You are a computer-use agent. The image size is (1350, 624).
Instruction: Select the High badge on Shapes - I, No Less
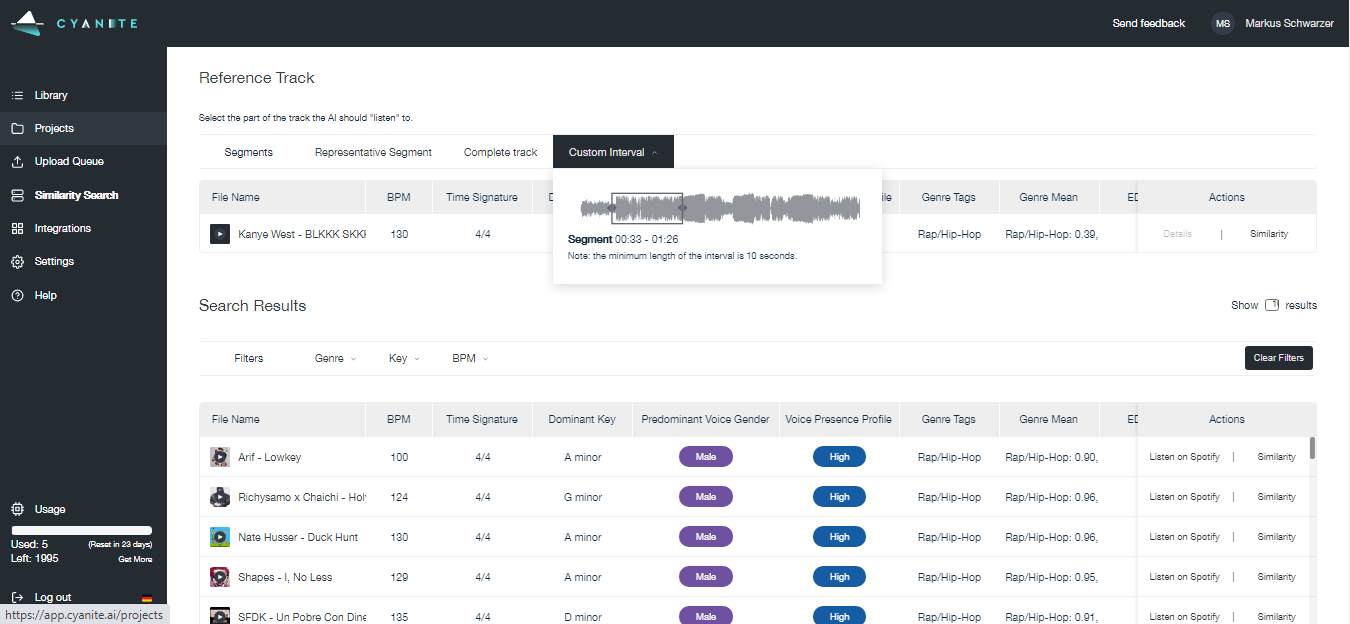[839, 576]
